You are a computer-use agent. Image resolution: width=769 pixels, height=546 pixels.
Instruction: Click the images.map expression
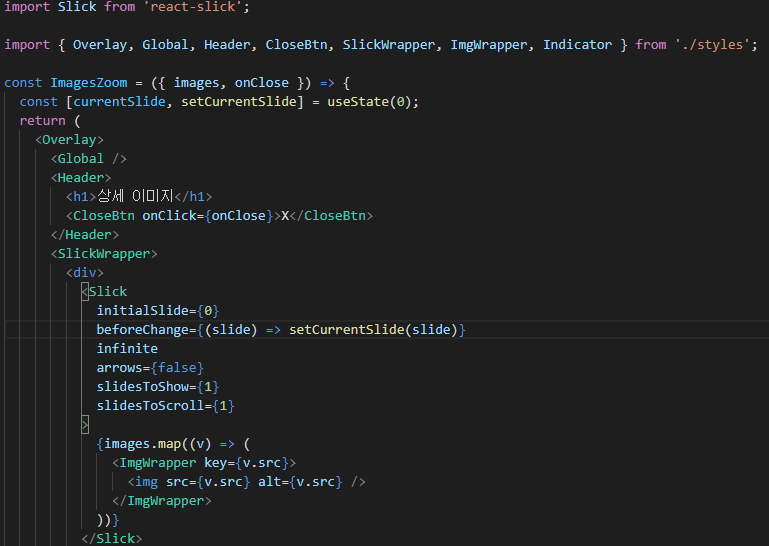(x=143, y=444)
